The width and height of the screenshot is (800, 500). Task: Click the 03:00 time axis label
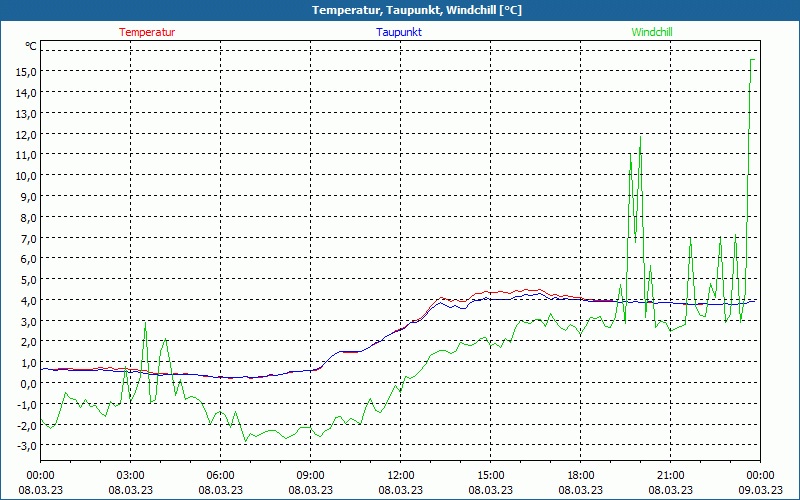131,476
